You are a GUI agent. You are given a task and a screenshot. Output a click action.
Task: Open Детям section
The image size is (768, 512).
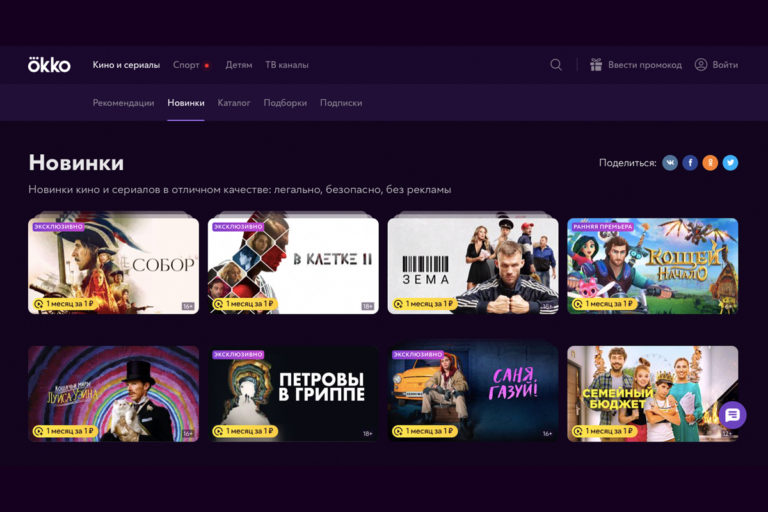pyautogui.click(x=239, y=65)
